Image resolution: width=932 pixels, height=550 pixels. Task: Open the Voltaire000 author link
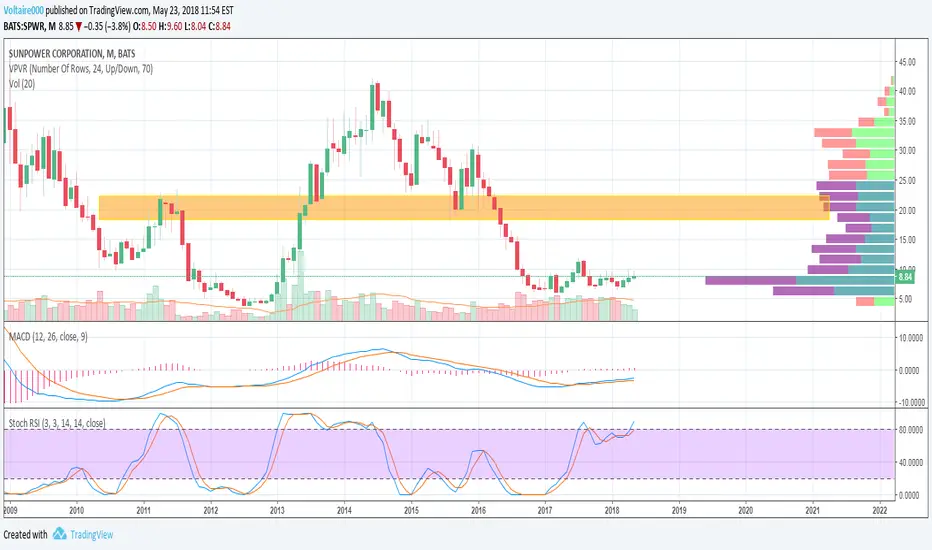tap(24, 10)
